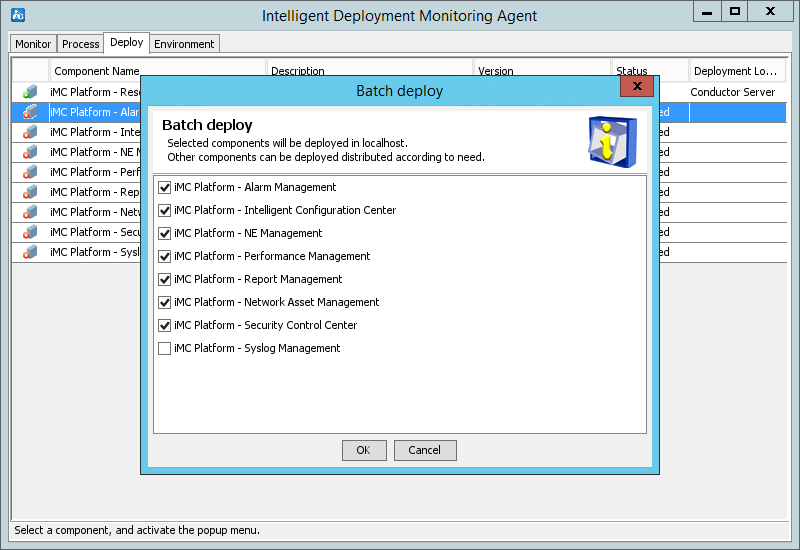800x550 pixels.
Task: Click the iMC Platform - Resource row icon
Action: tap(30, 92)
